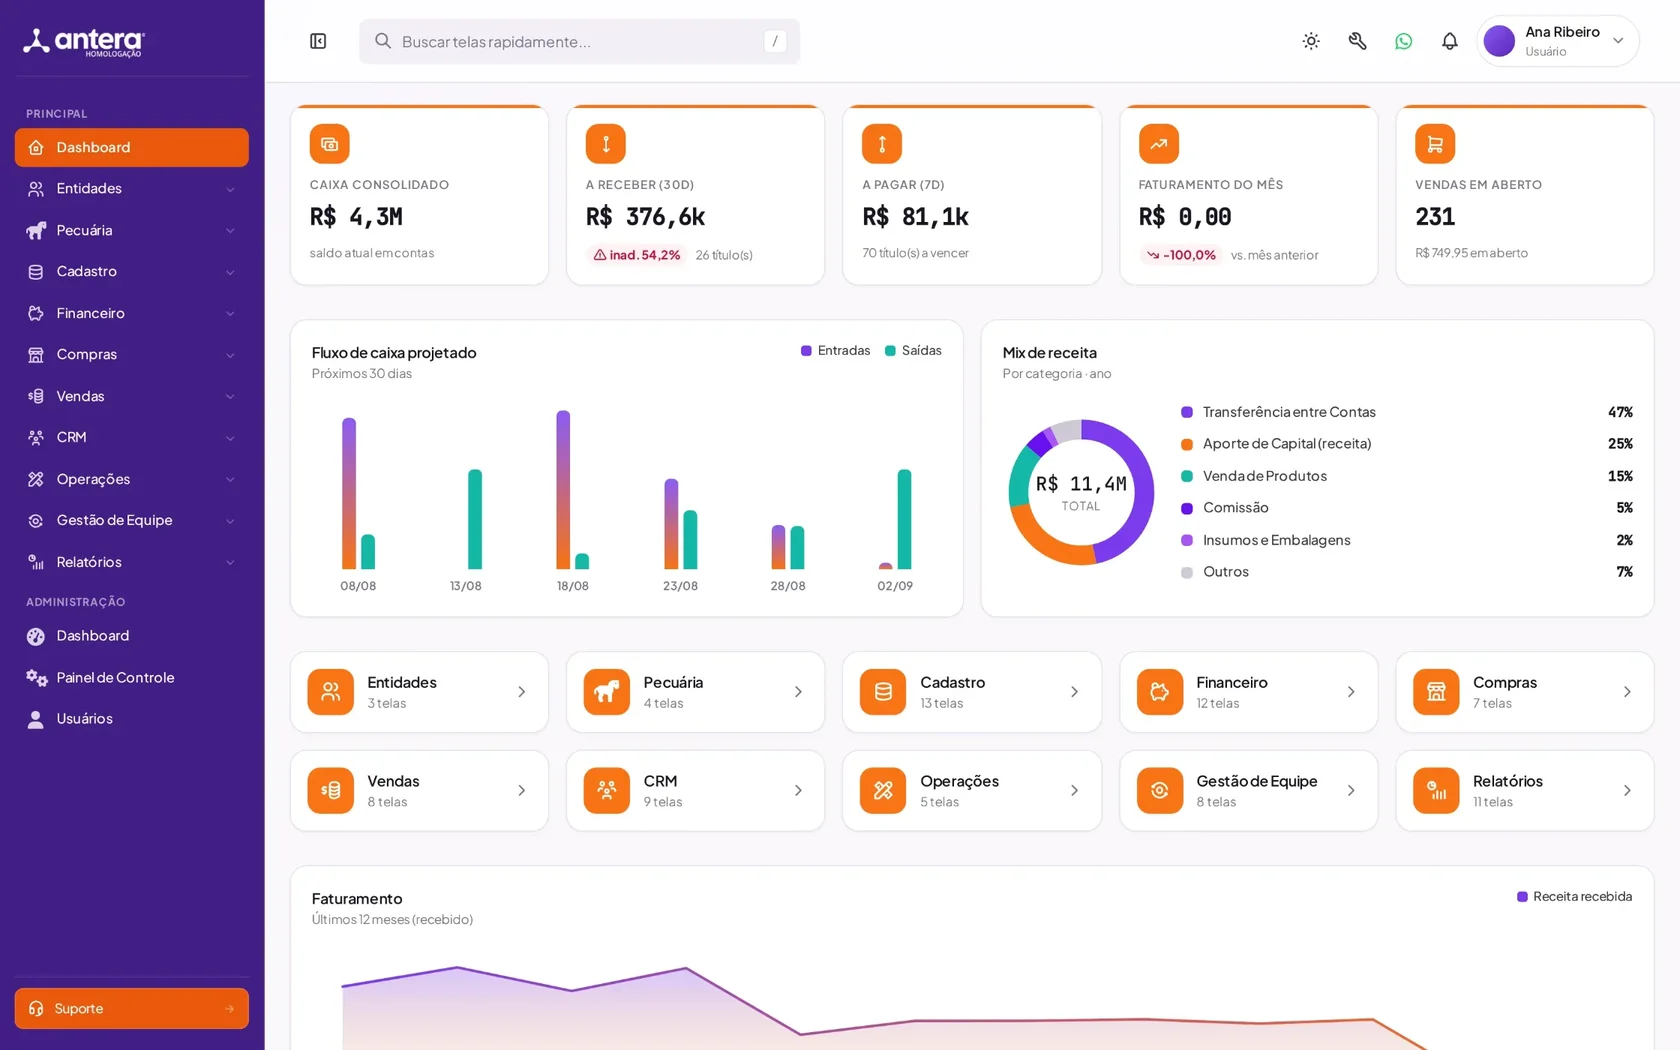Click Cadastro shortcut card database icon
This screenshot has height=1050, width=1680.
[883, 692]
